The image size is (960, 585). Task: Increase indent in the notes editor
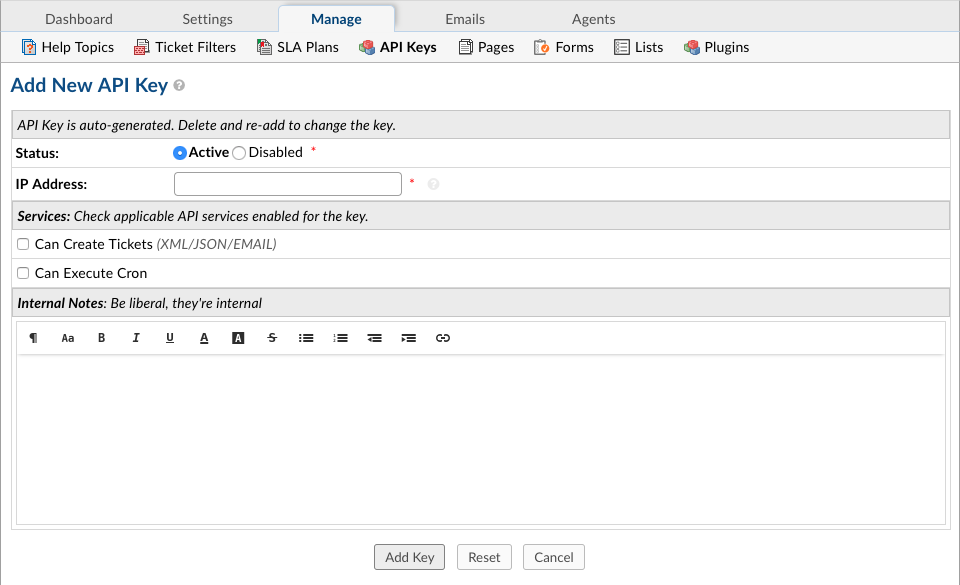408,338
